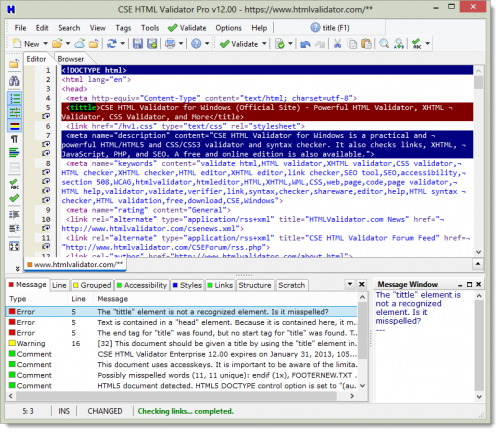500x433 pixels.
Task: Switch to the Browser tab
Action: click(x=71, y=59)
